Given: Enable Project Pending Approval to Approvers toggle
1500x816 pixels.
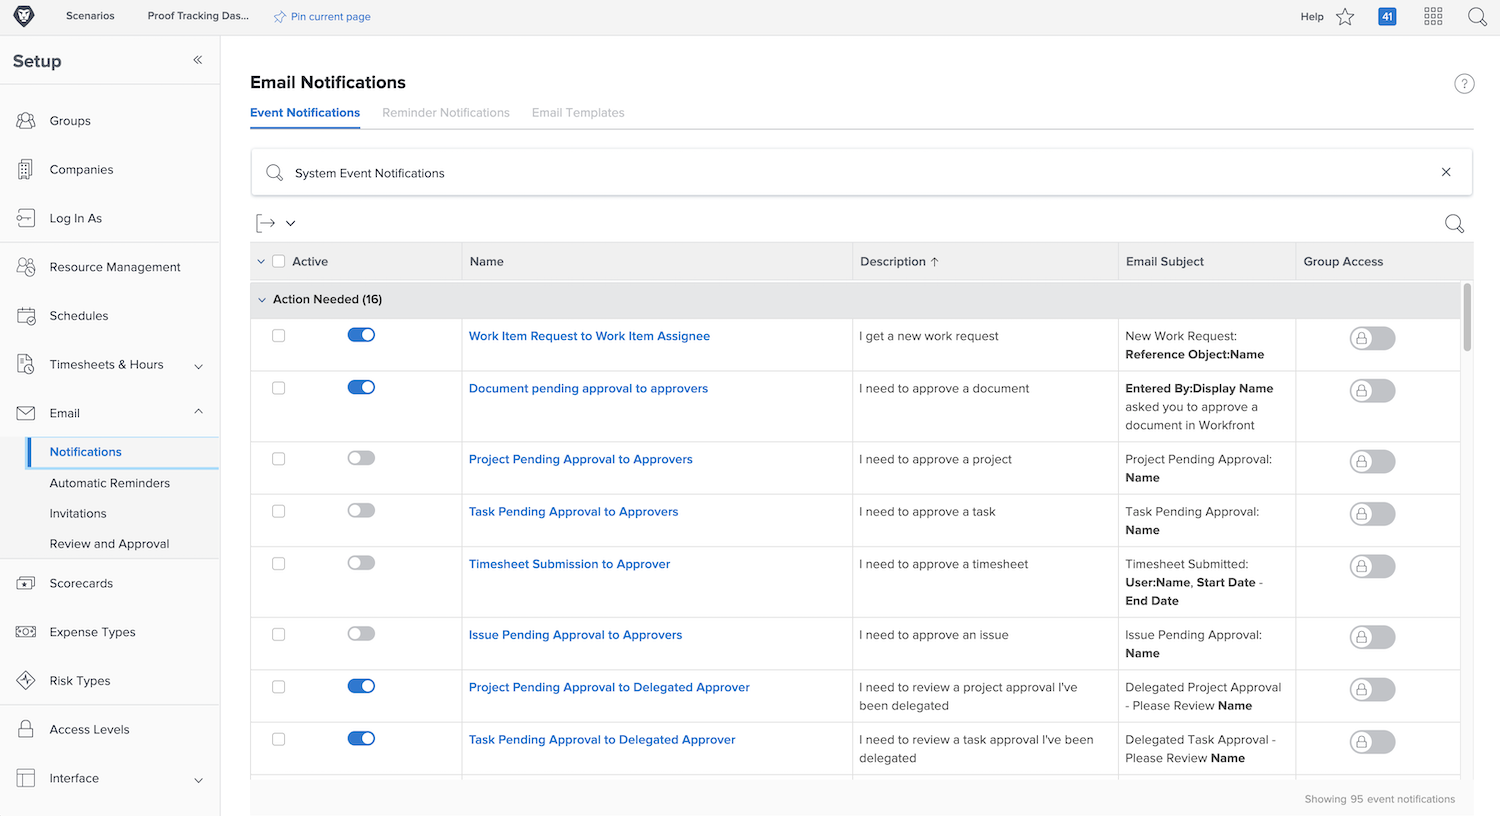Looking at the screenshot, I should coord(361,458).
